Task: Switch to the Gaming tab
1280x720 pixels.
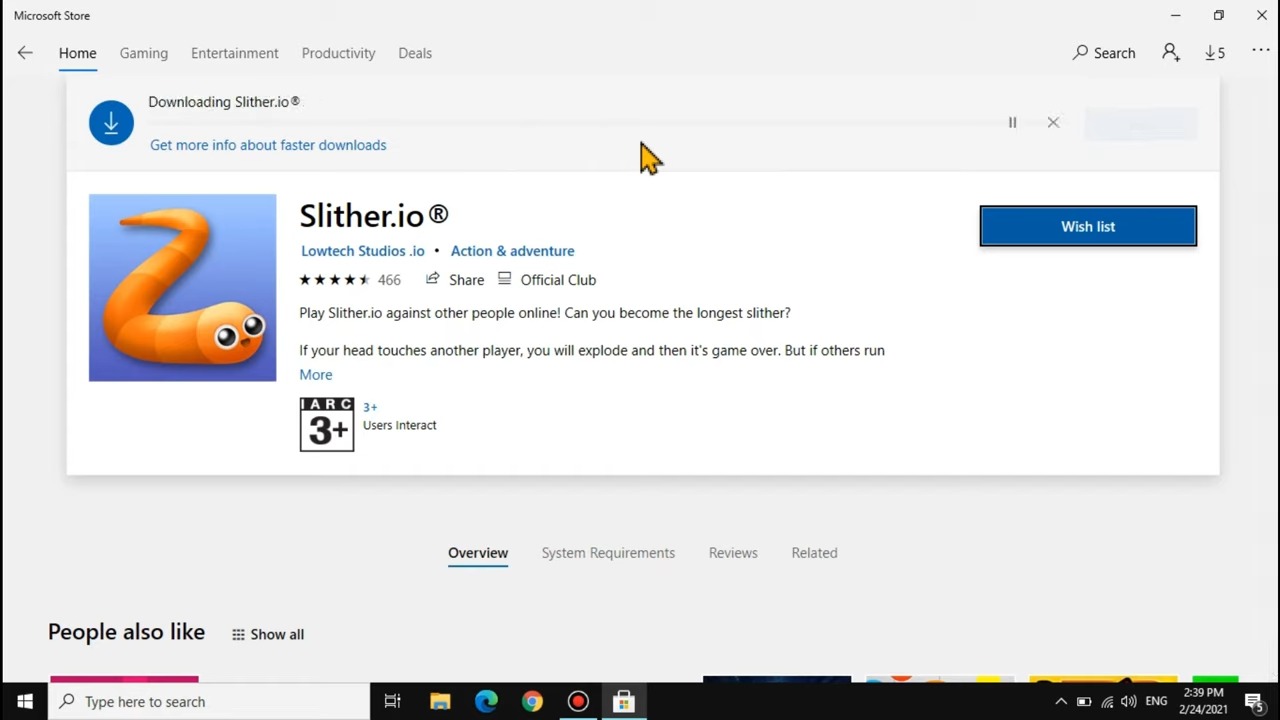Action: pos(144,53)
